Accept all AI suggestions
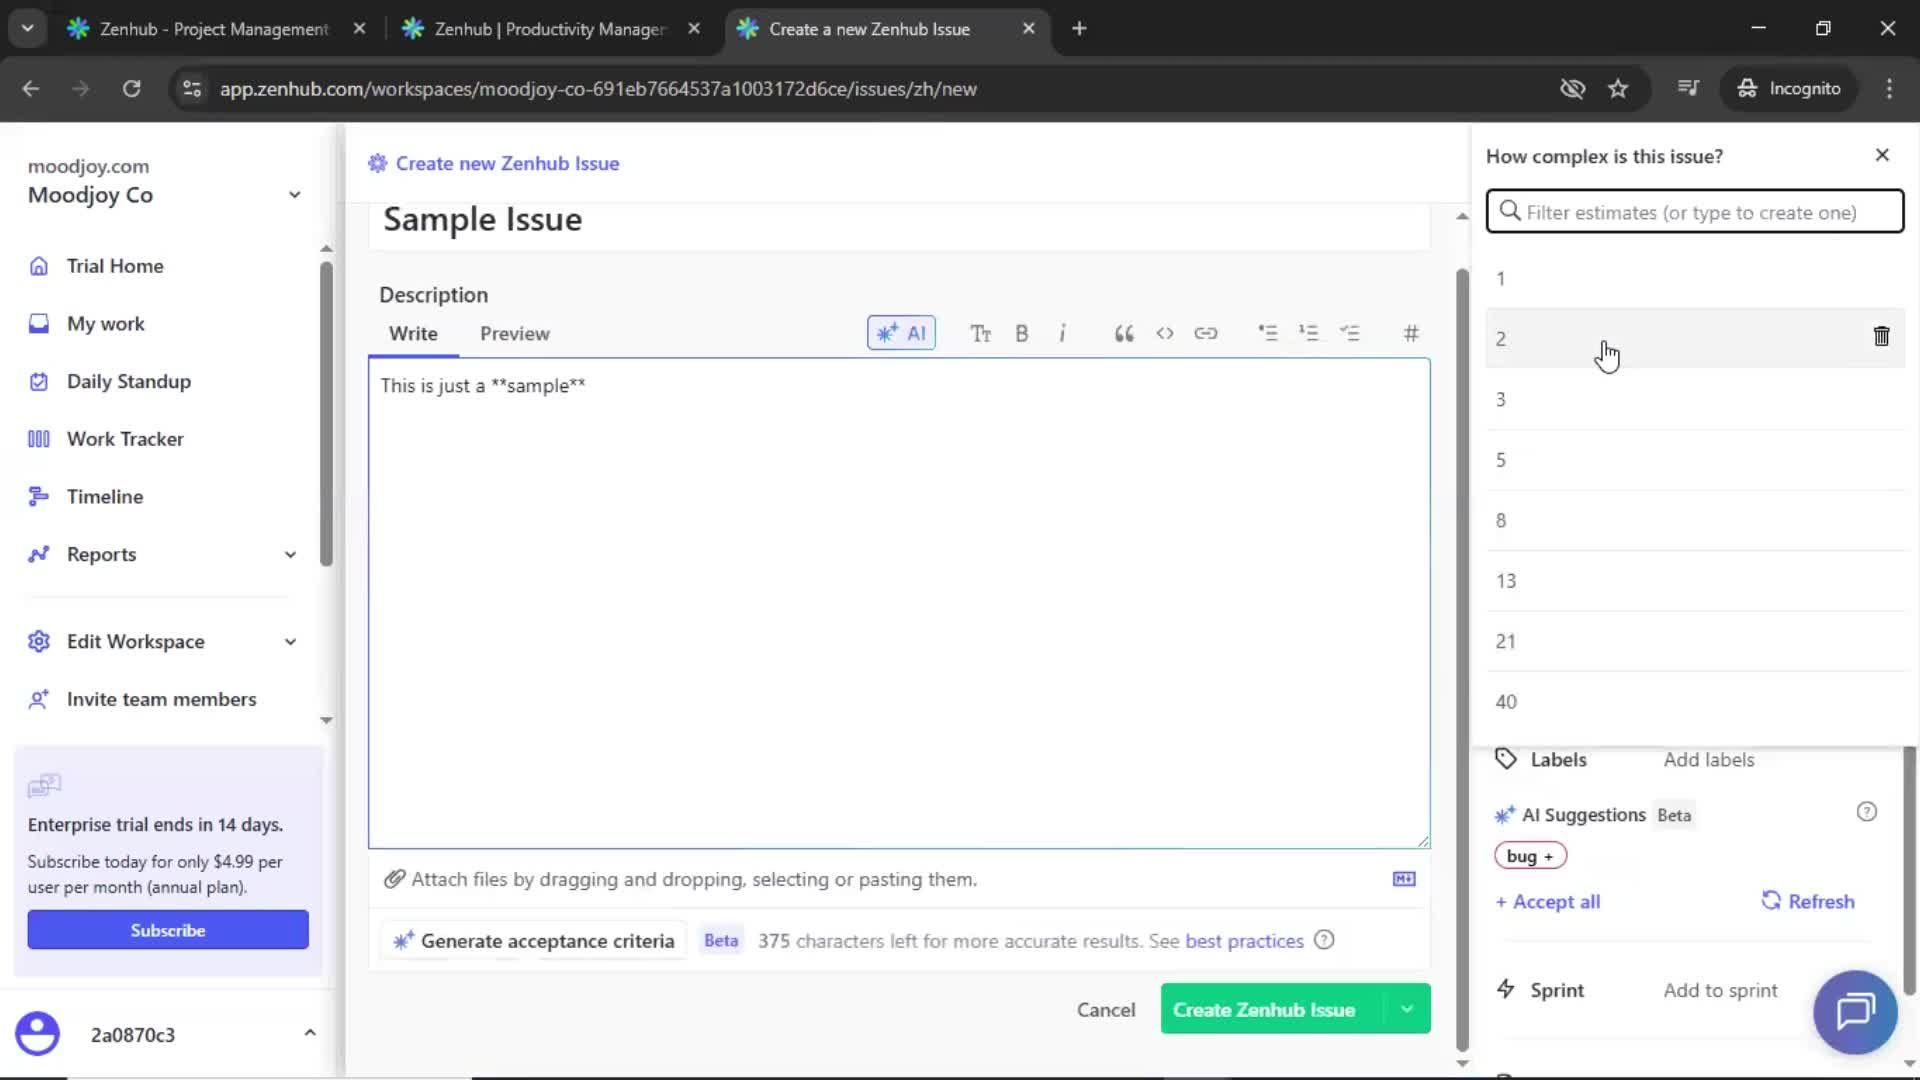 click(x=1547, y=901)
